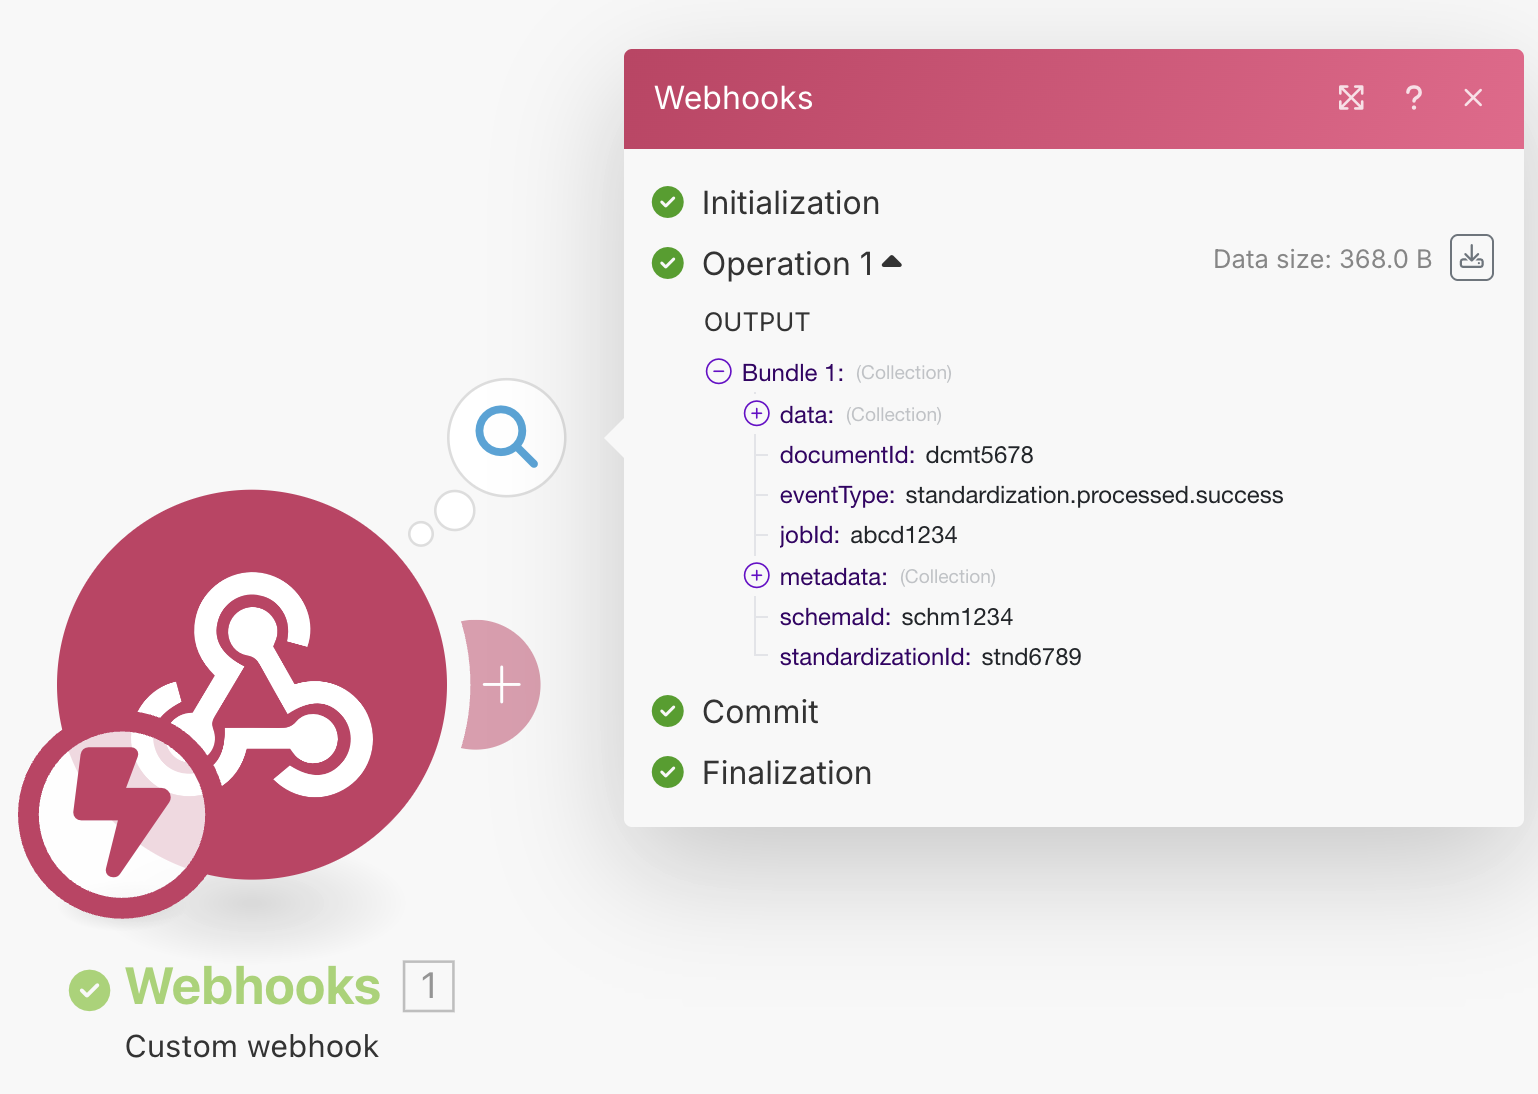Expand the metadata collection

(x=757, y=575)
